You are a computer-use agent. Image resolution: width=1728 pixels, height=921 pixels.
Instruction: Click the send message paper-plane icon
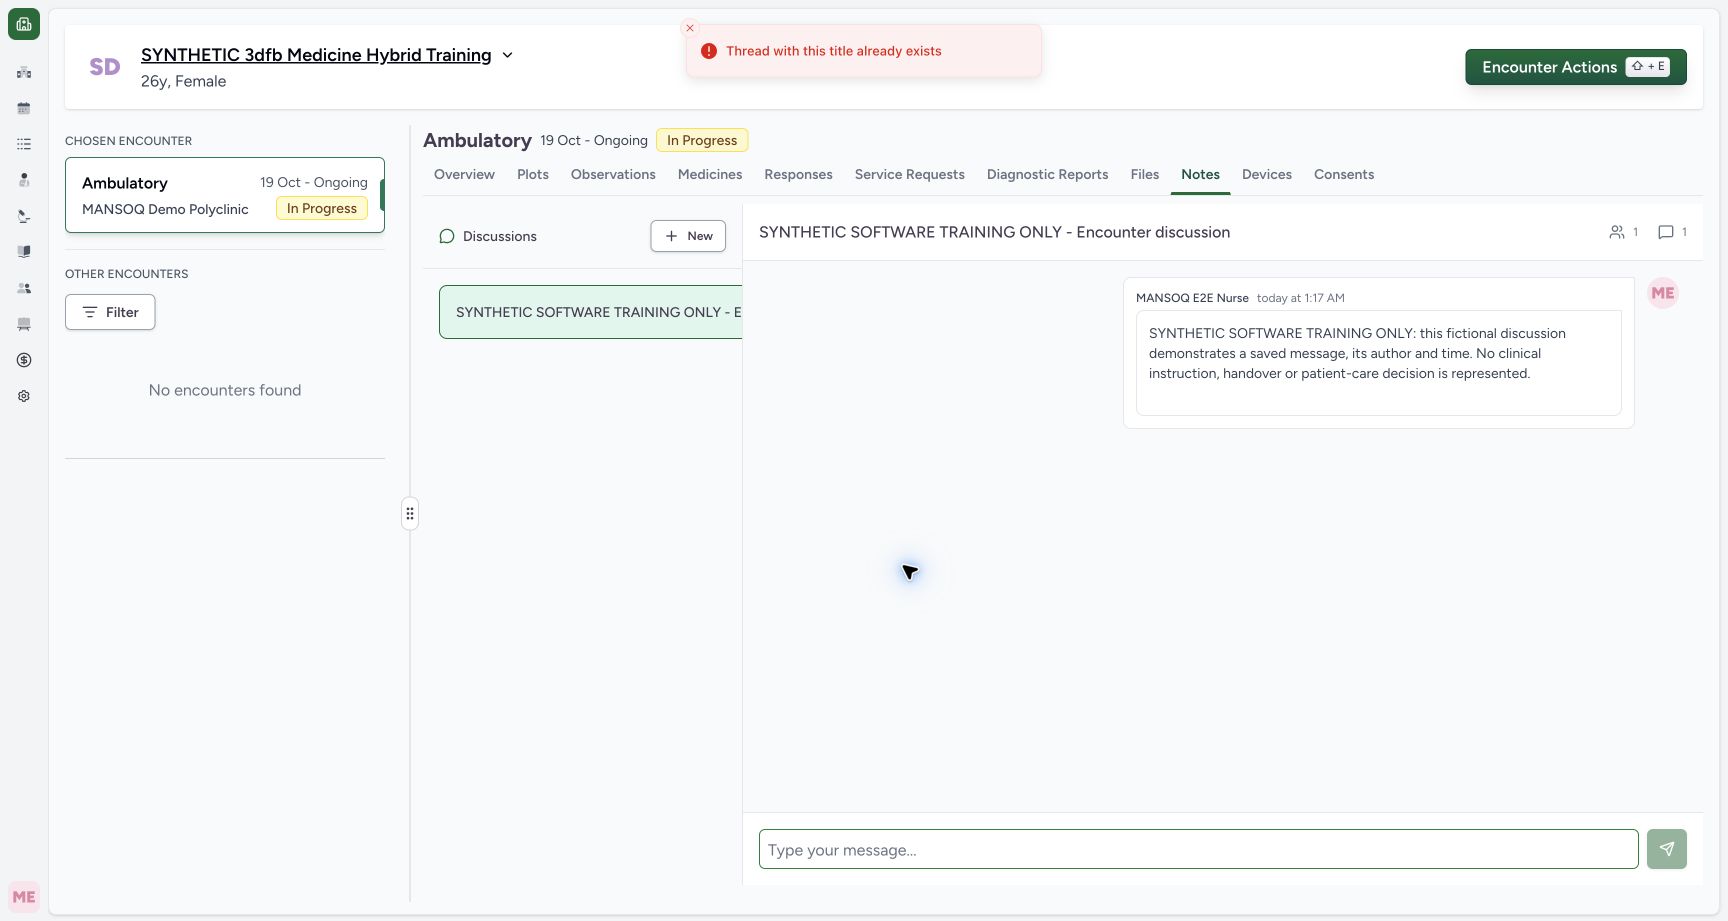(1667, 849)
